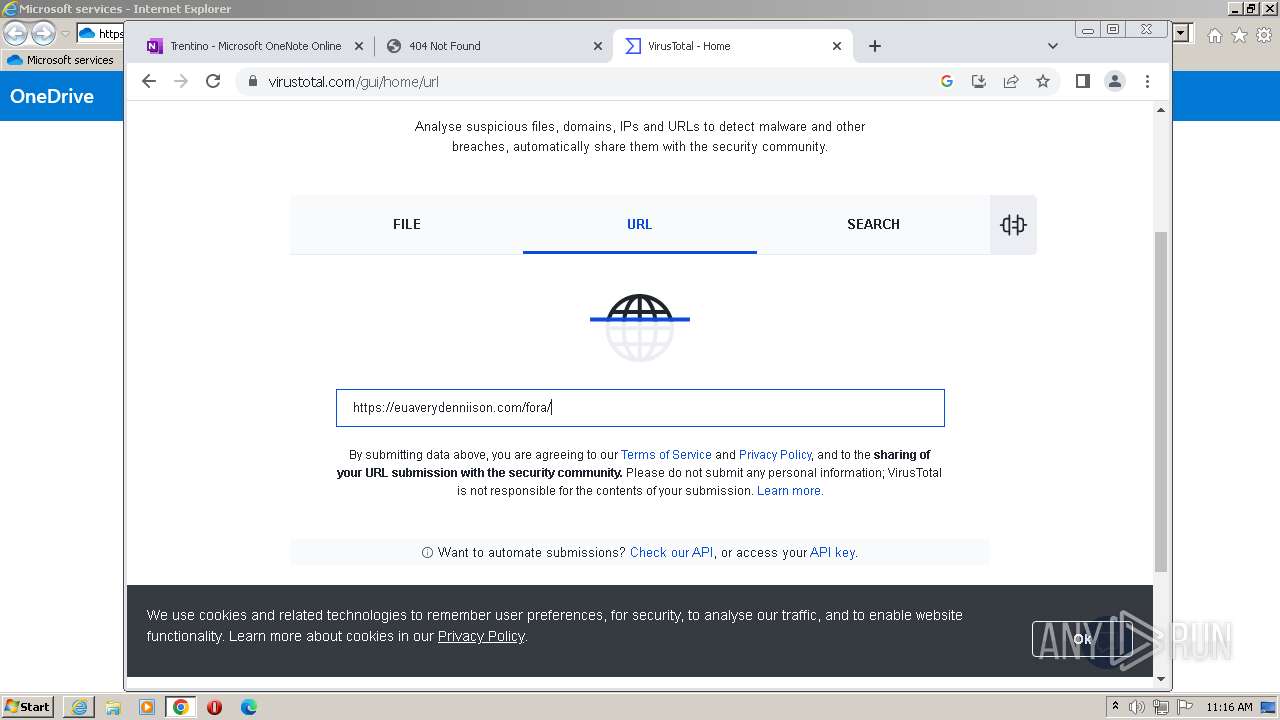This screenshot has height=720, width=1280.
Task: Accept cookies with the OK button
Action: pyautogui.click(x=1082, y=639)
